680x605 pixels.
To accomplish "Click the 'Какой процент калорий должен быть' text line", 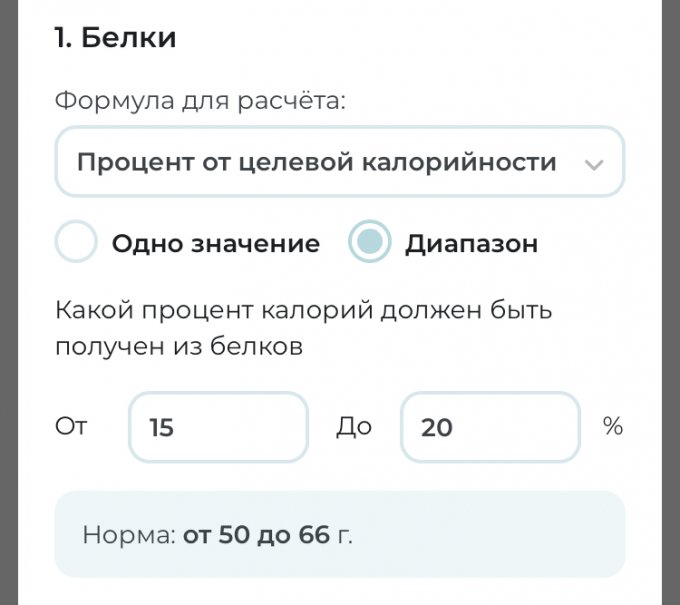I will [304, 310].
